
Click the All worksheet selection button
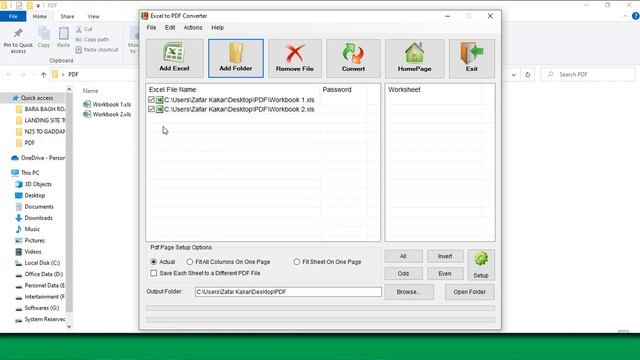[403, 256]
